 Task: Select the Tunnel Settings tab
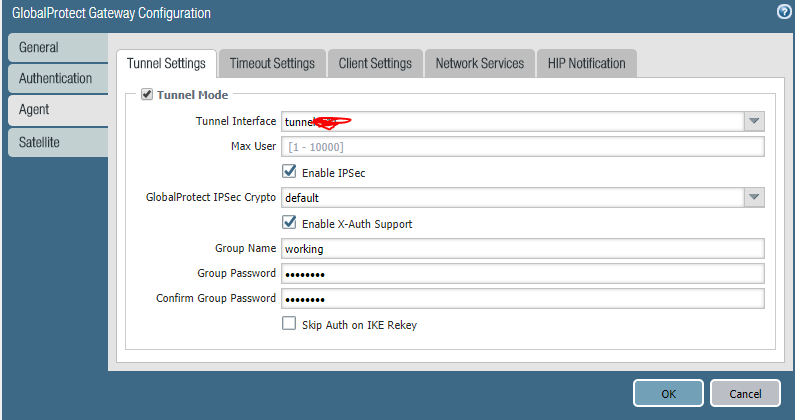pos(166,63)
